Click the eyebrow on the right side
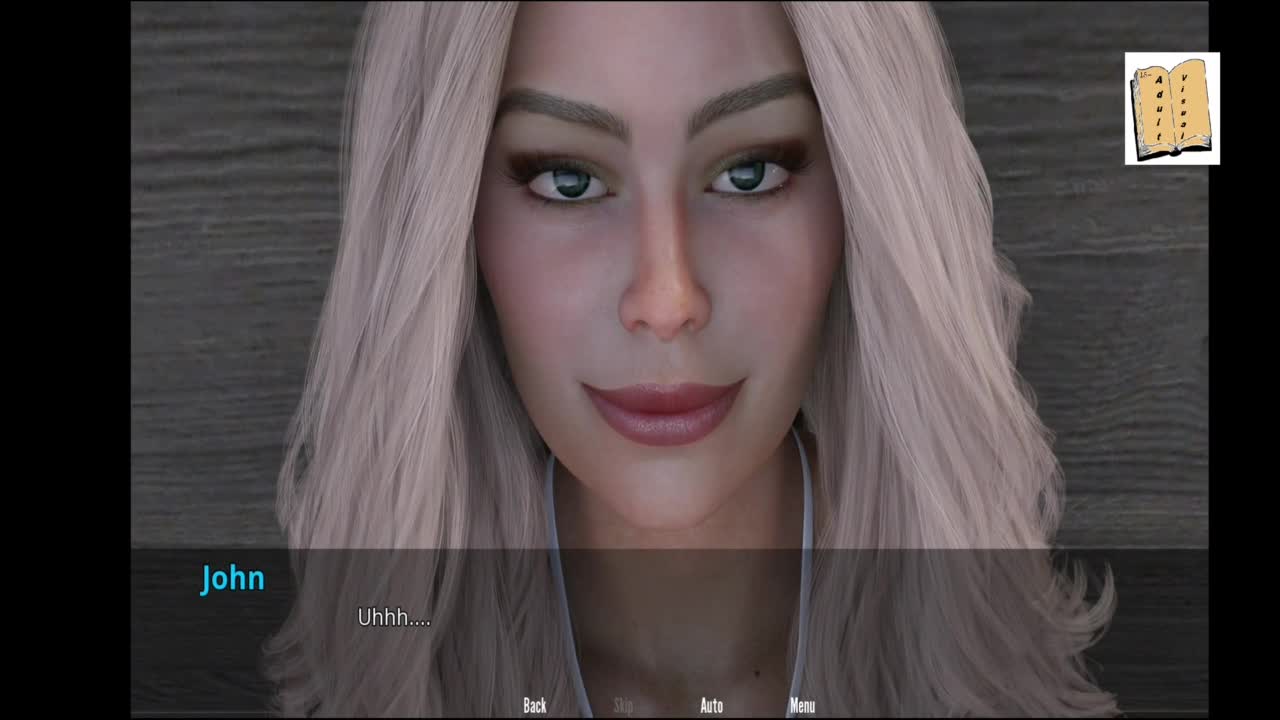Screen dimensions: 1280x720 point(752,97)
